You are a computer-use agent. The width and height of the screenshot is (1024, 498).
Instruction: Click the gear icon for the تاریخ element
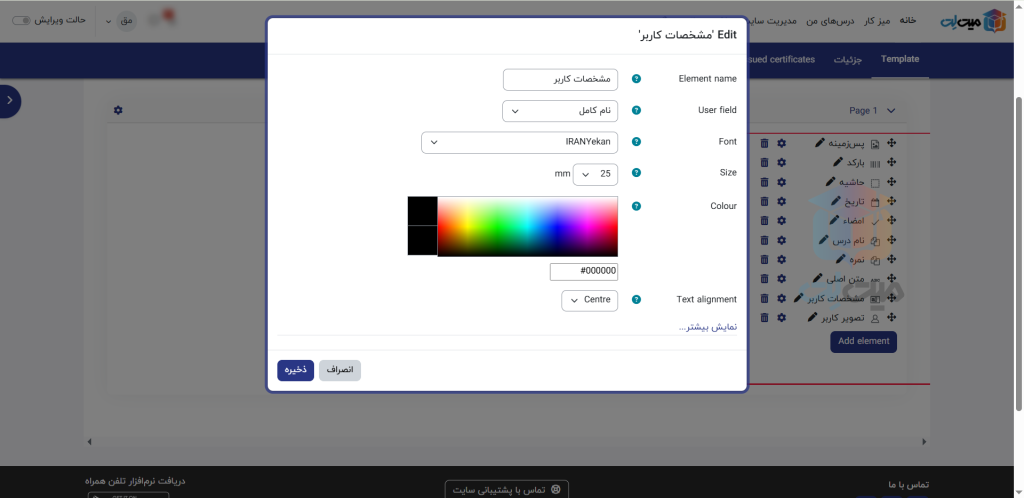point(782,201)
